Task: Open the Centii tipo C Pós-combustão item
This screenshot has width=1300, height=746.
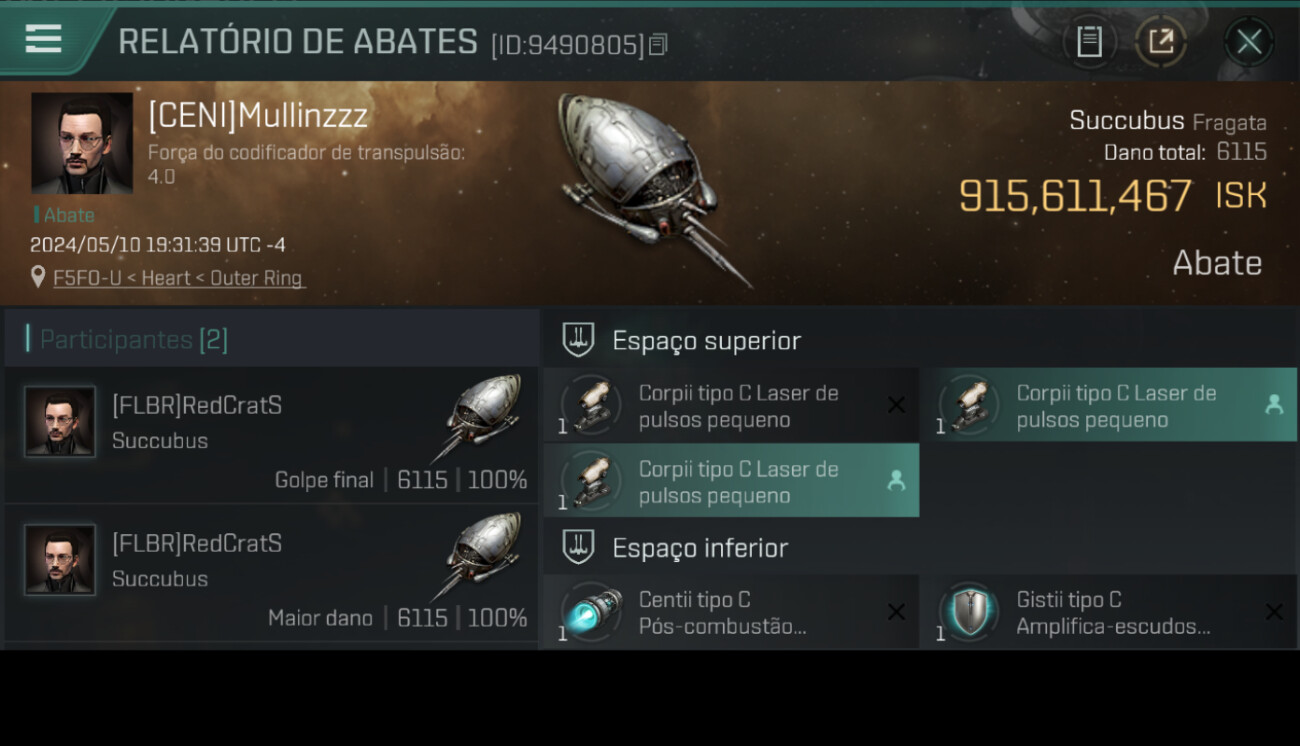Action: coord(731,612)
